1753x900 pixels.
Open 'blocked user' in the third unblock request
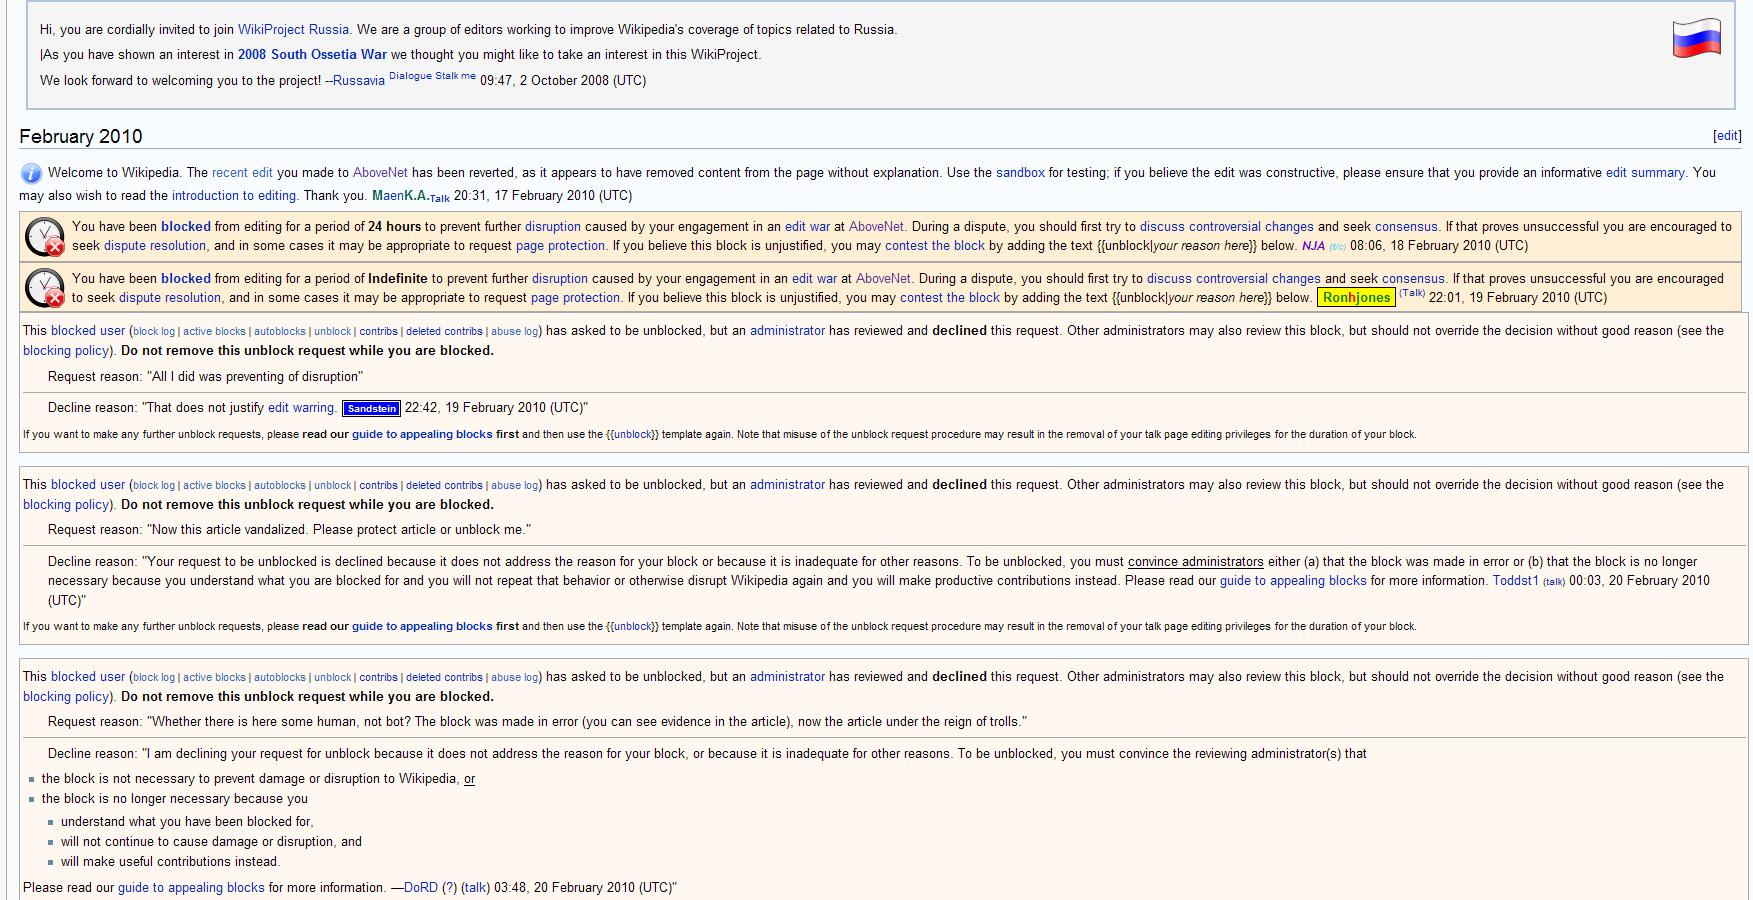coord(88,677)
